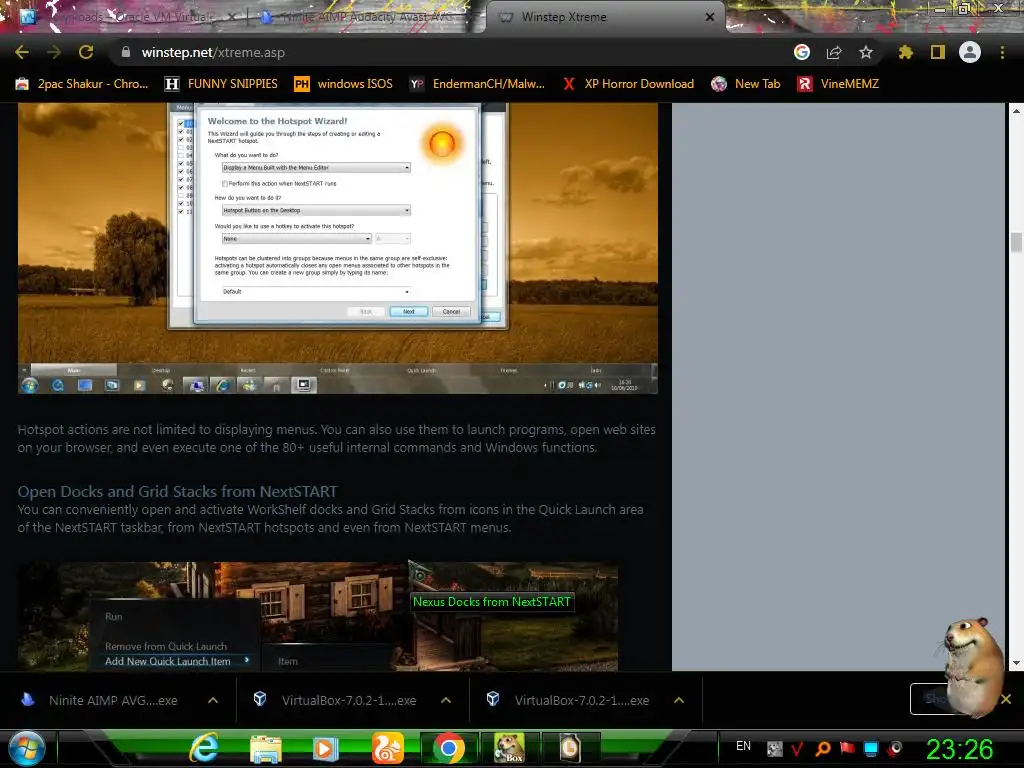Open the Windows Start orb
Screen dimensions: 1024x768
(26, 748)
